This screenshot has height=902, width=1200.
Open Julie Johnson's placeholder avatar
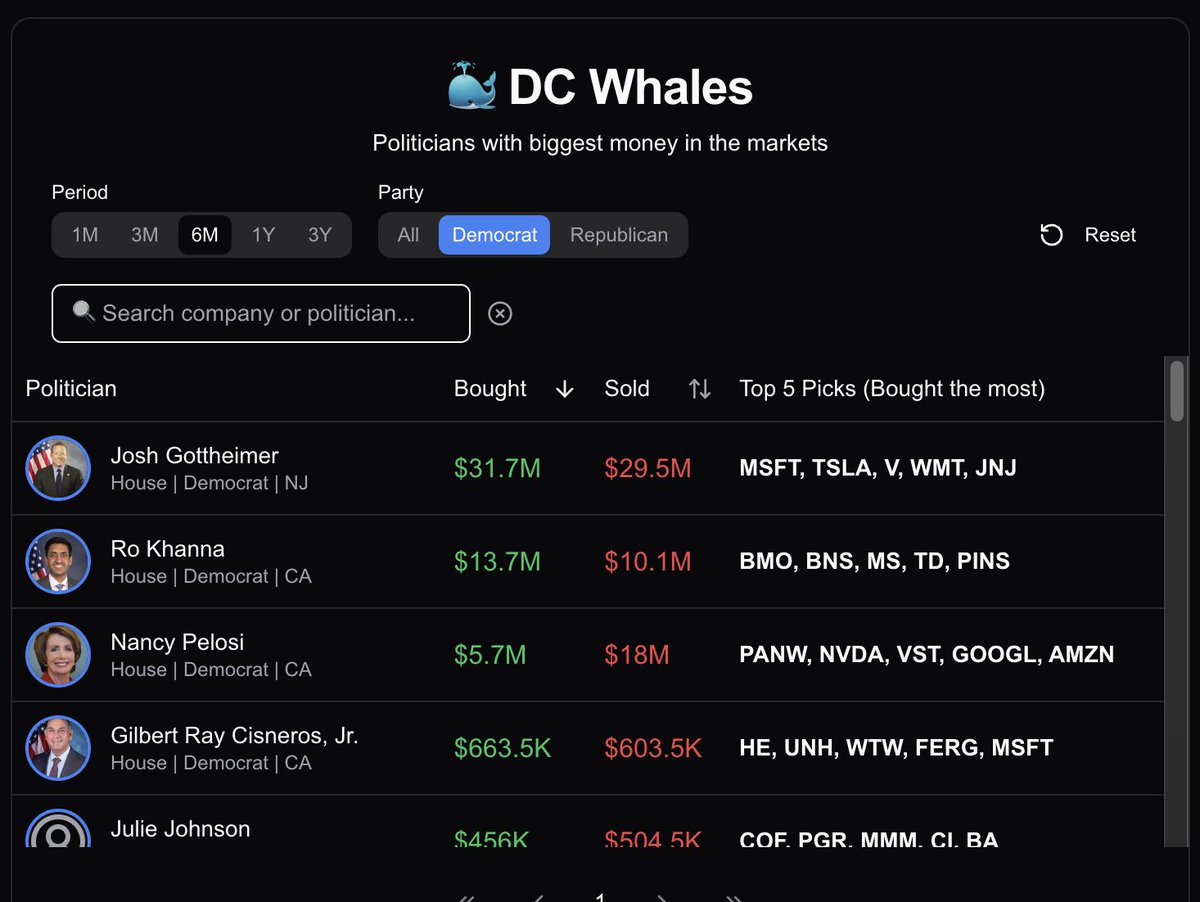[x=58, y=828]
